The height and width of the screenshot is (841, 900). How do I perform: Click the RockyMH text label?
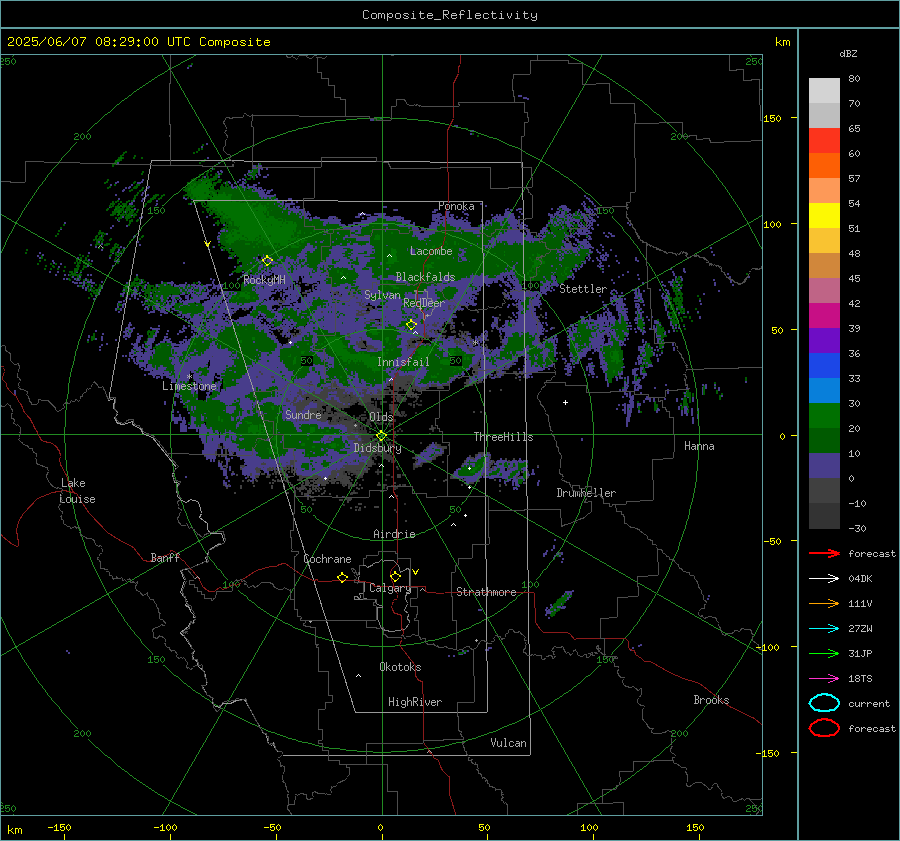coord(265,280)
